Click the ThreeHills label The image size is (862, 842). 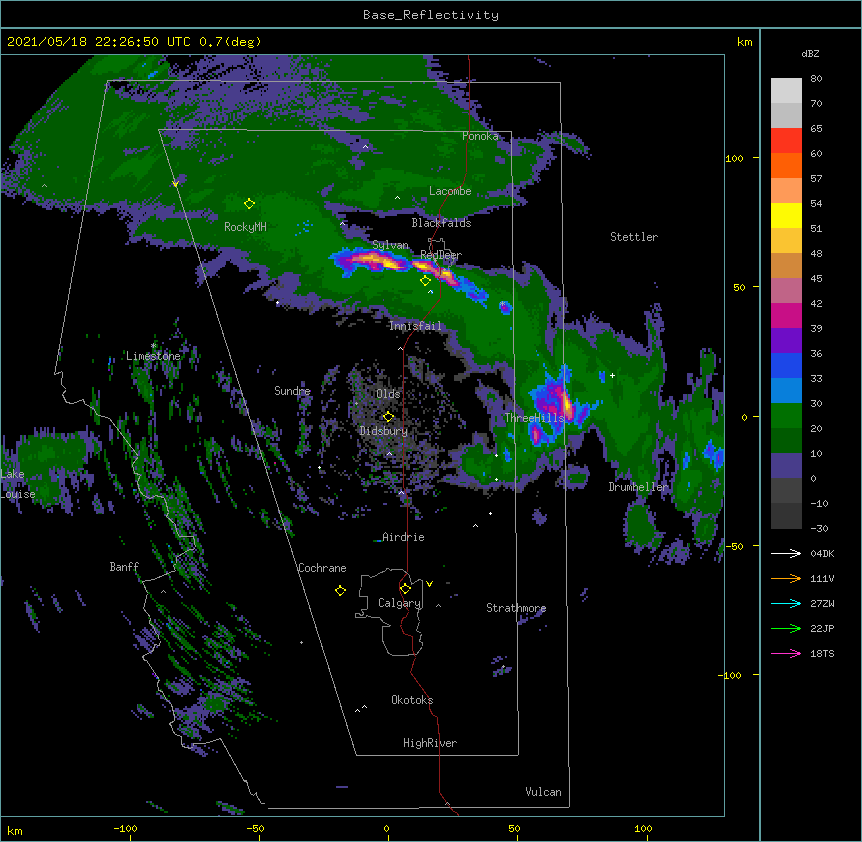pyautogui.click(x=534, y=418)
